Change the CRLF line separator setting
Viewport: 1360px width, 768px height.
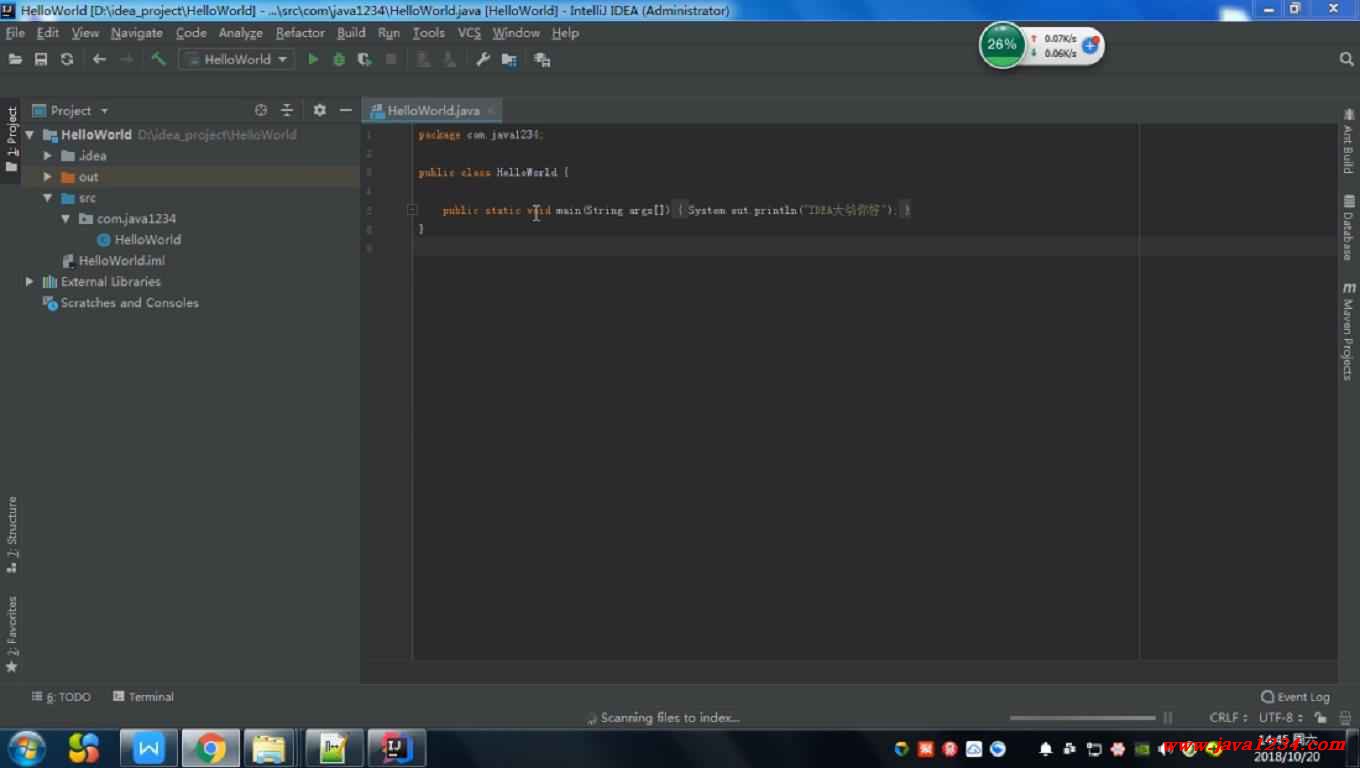[1228, 718]
